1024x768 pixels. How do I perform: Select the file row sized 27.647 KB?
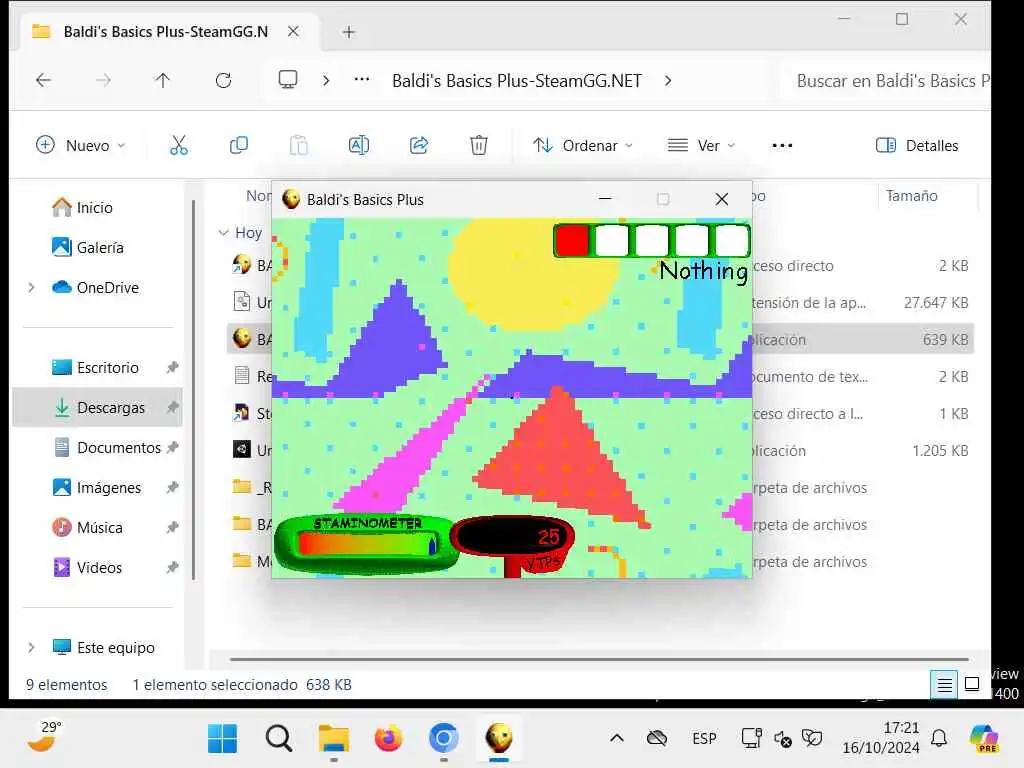(x=600, y=302)
